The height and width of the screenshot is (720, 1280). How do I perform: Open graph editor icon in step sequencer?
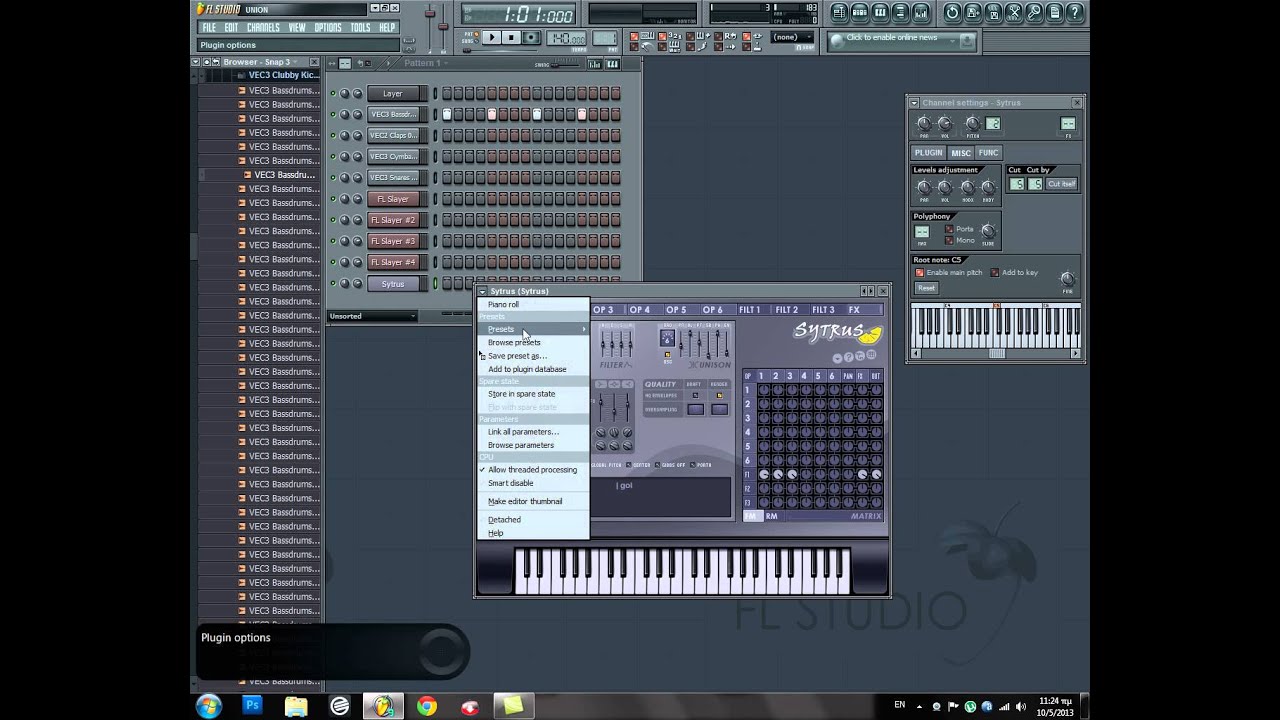tap(594, 64)
